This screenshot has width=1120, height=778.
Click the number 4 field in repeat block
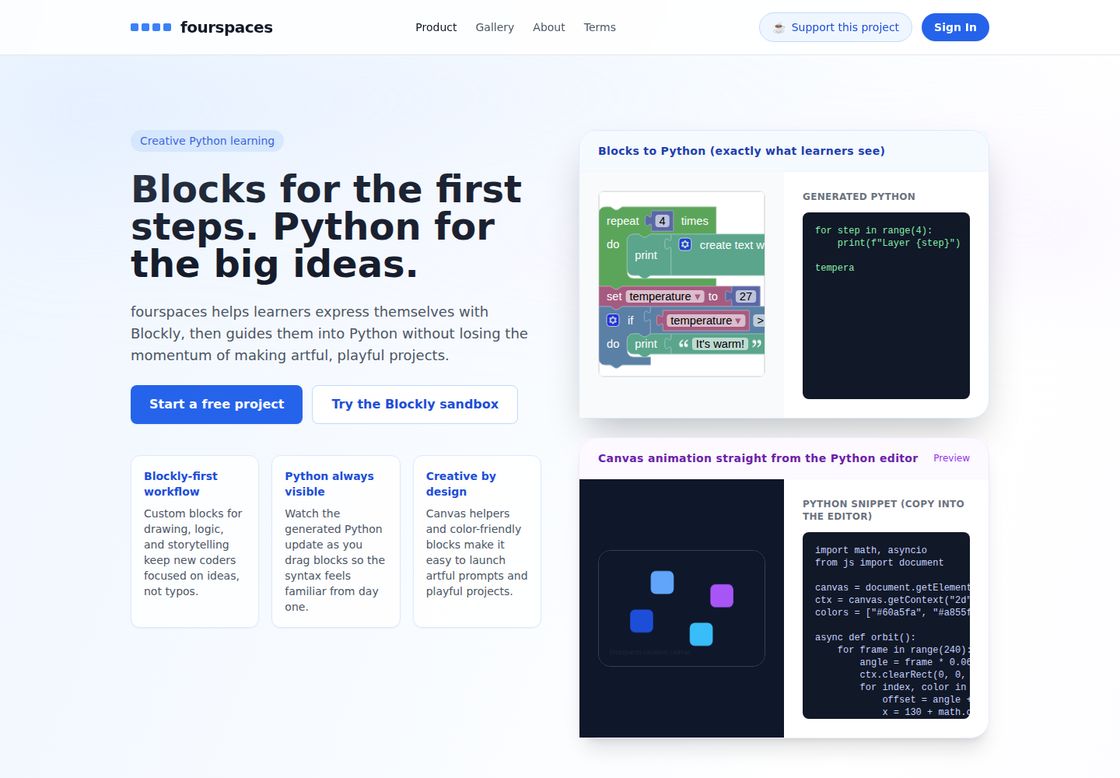click(x=662, y=221)
